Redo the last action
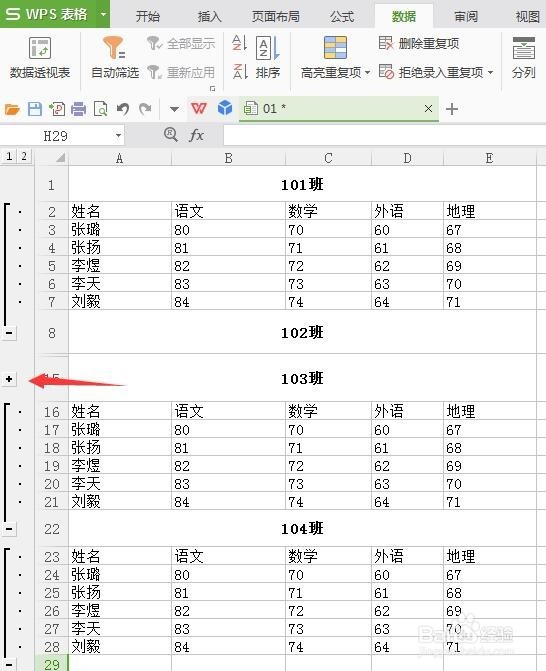 (x=145, y=109)
